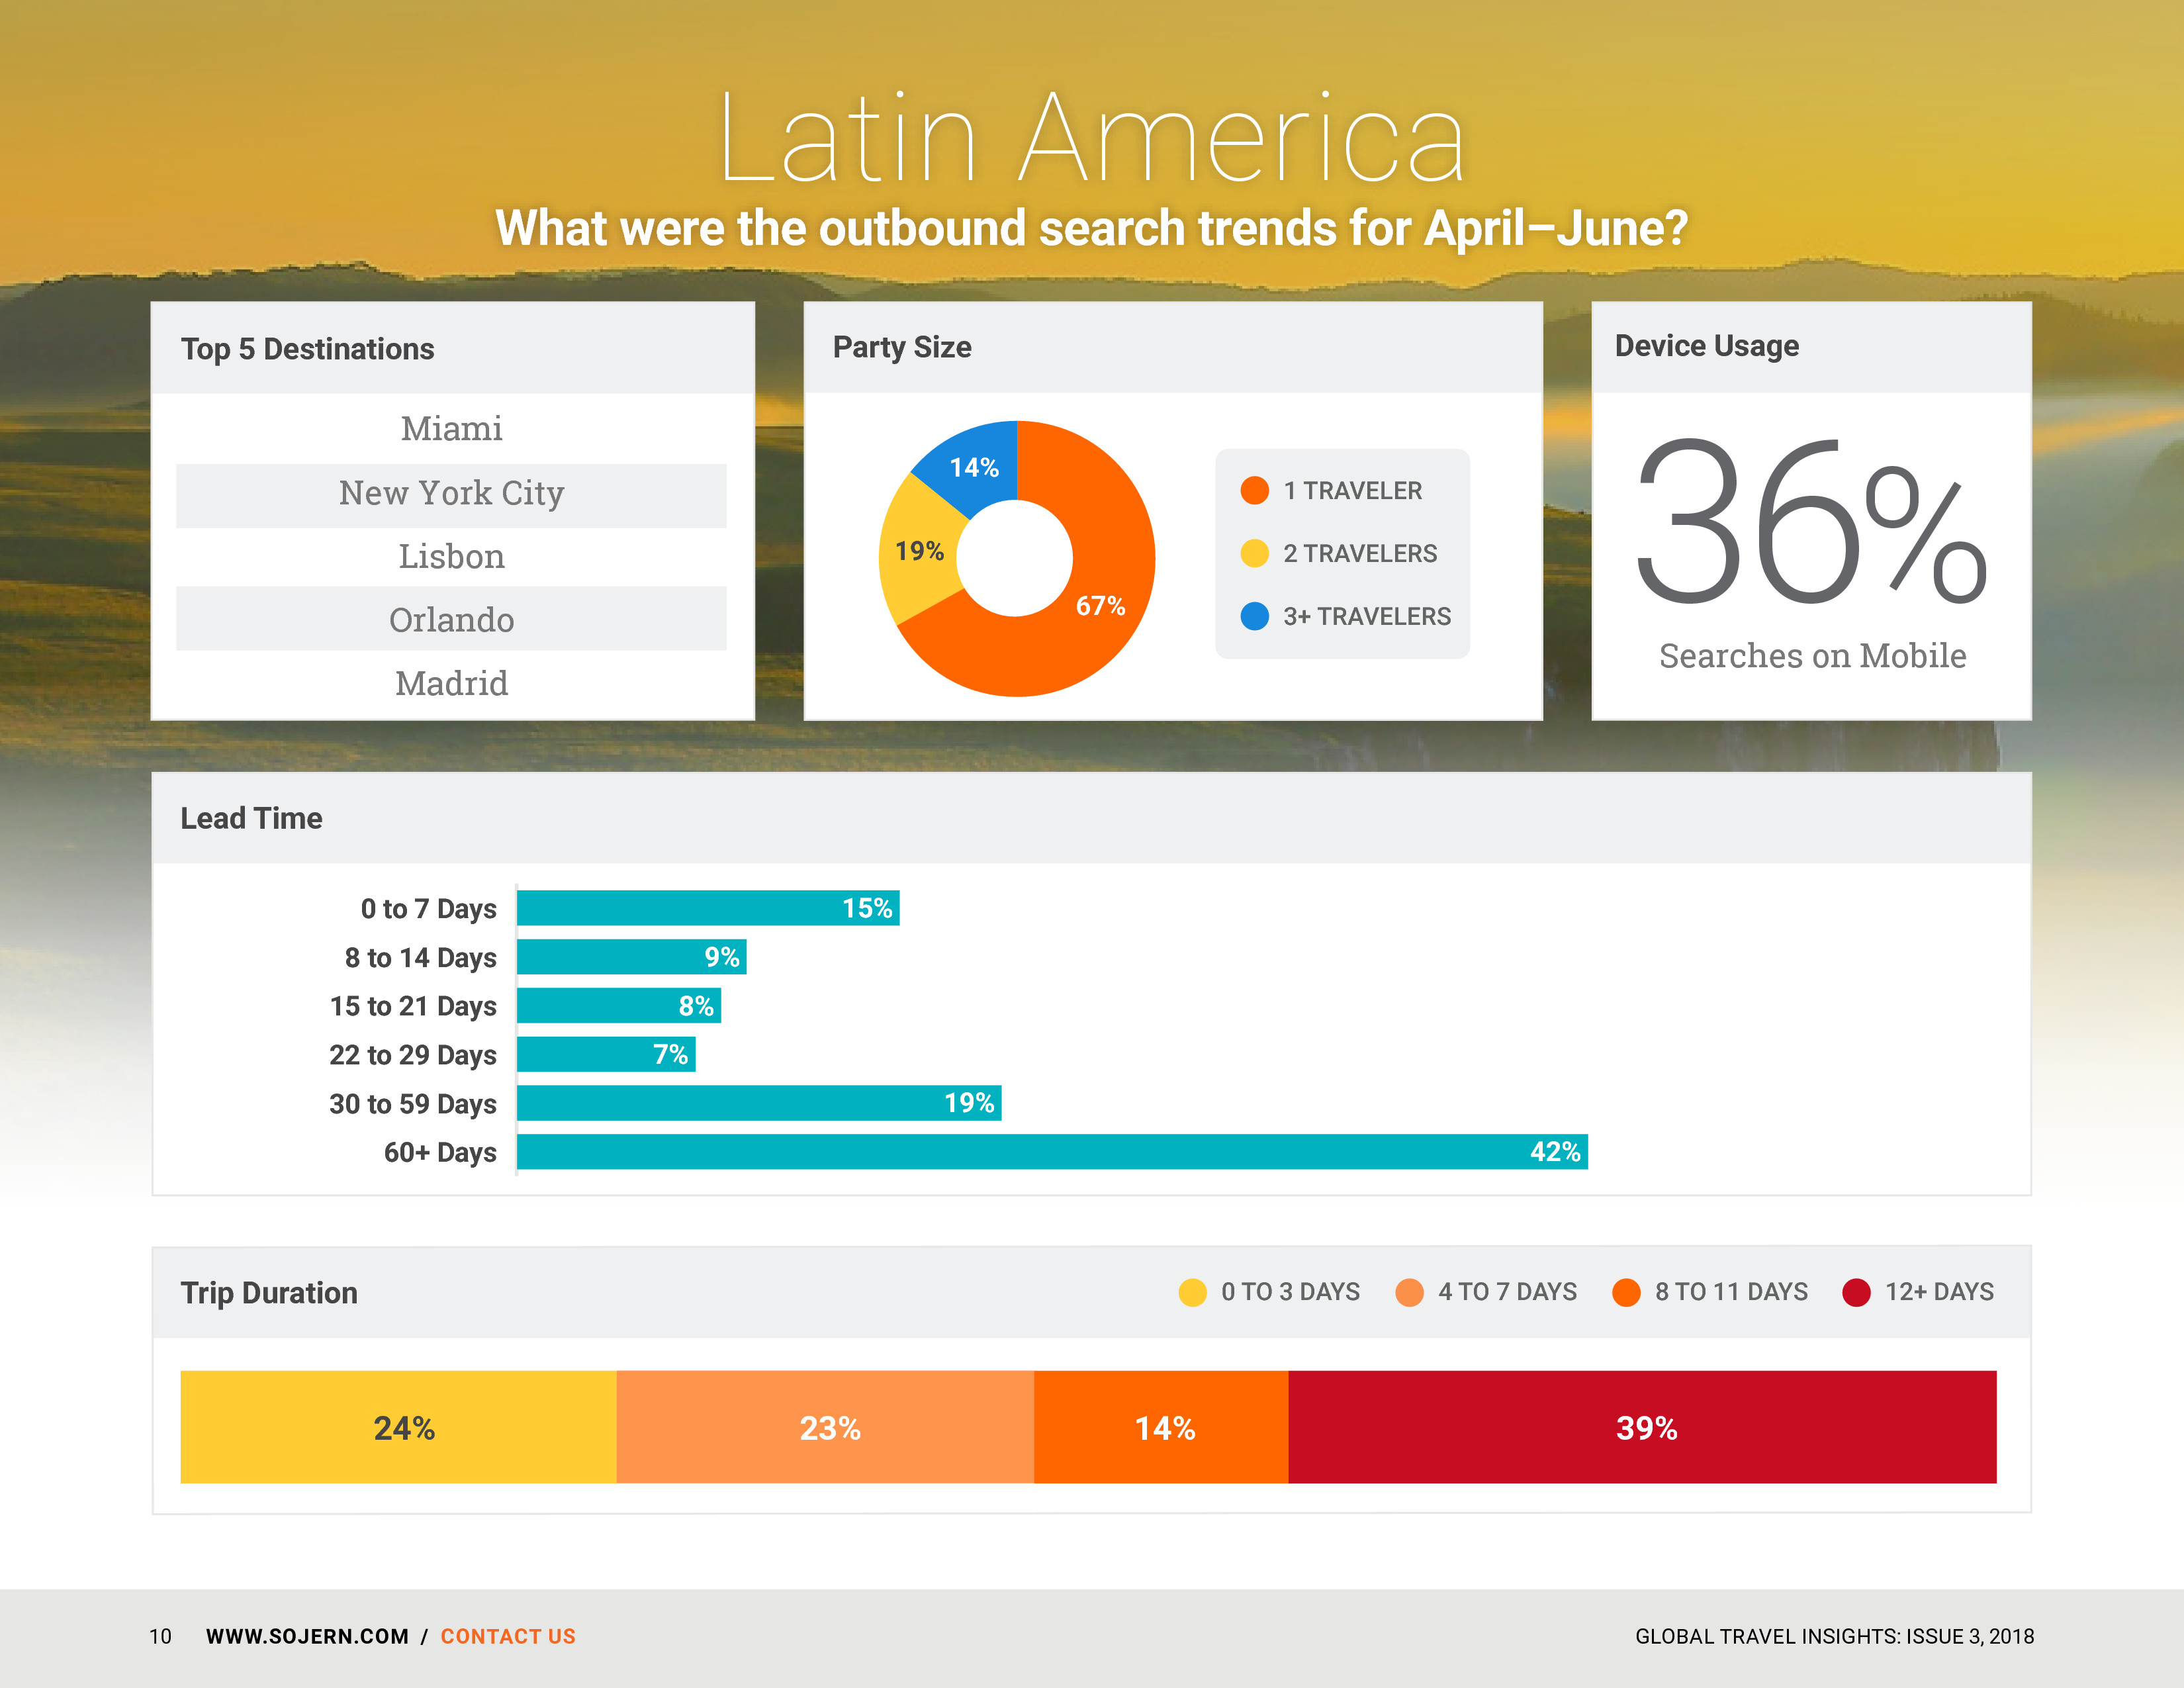Click the 4 to 7 Days legend dot

[1409, 1292]
